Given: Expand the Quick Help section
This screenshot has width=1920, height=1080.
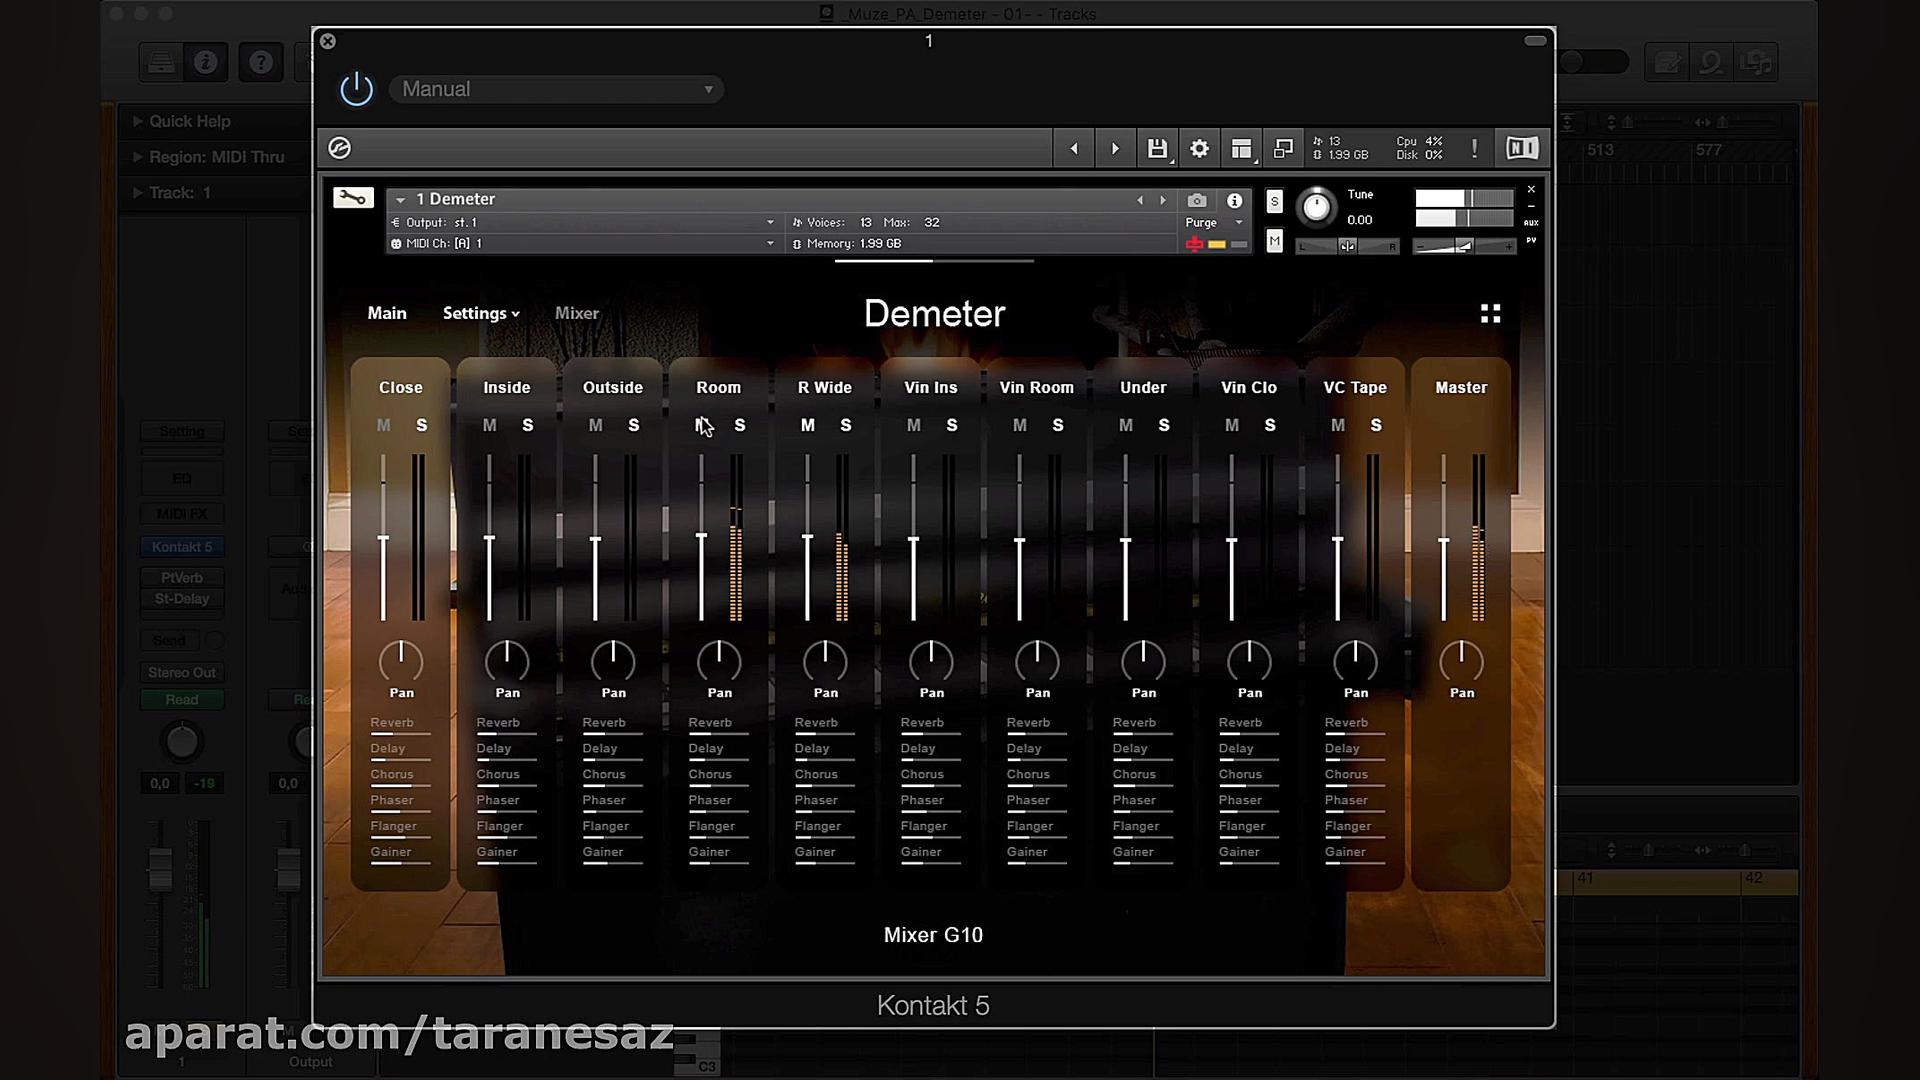Looking at the screenshot, I should click(189, 121).
